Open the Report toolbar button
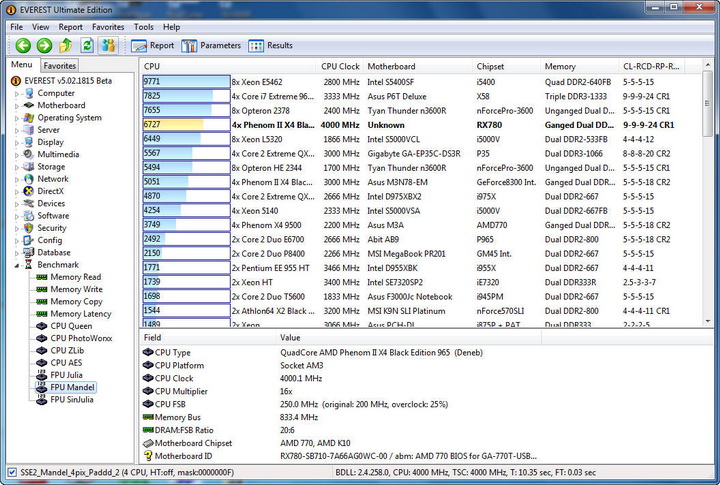Viewport: 720px width, 485px height. tap(152, 45)
